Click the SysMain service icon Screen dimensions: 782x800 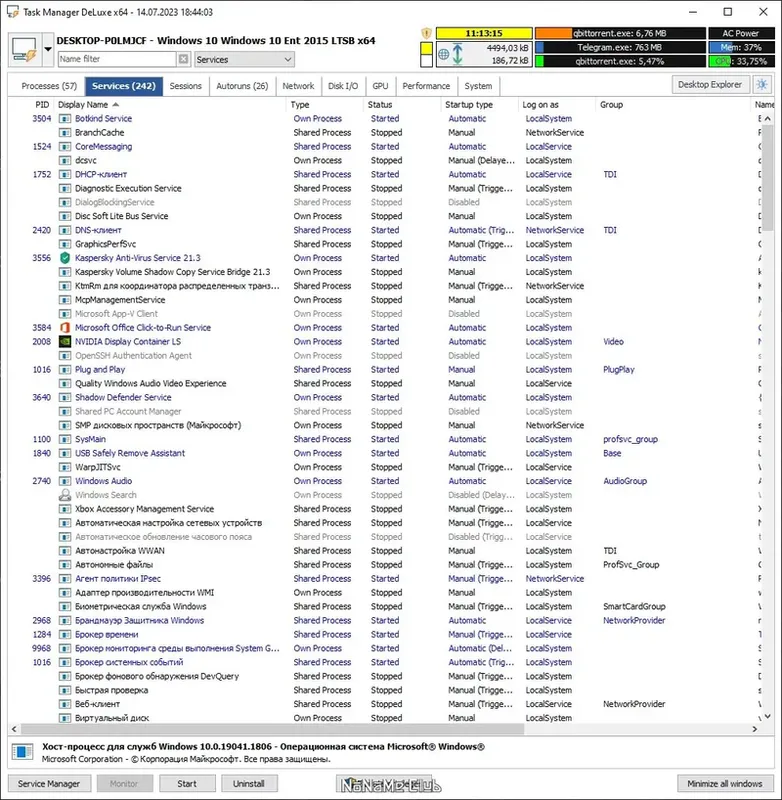[x=65, y=439]
